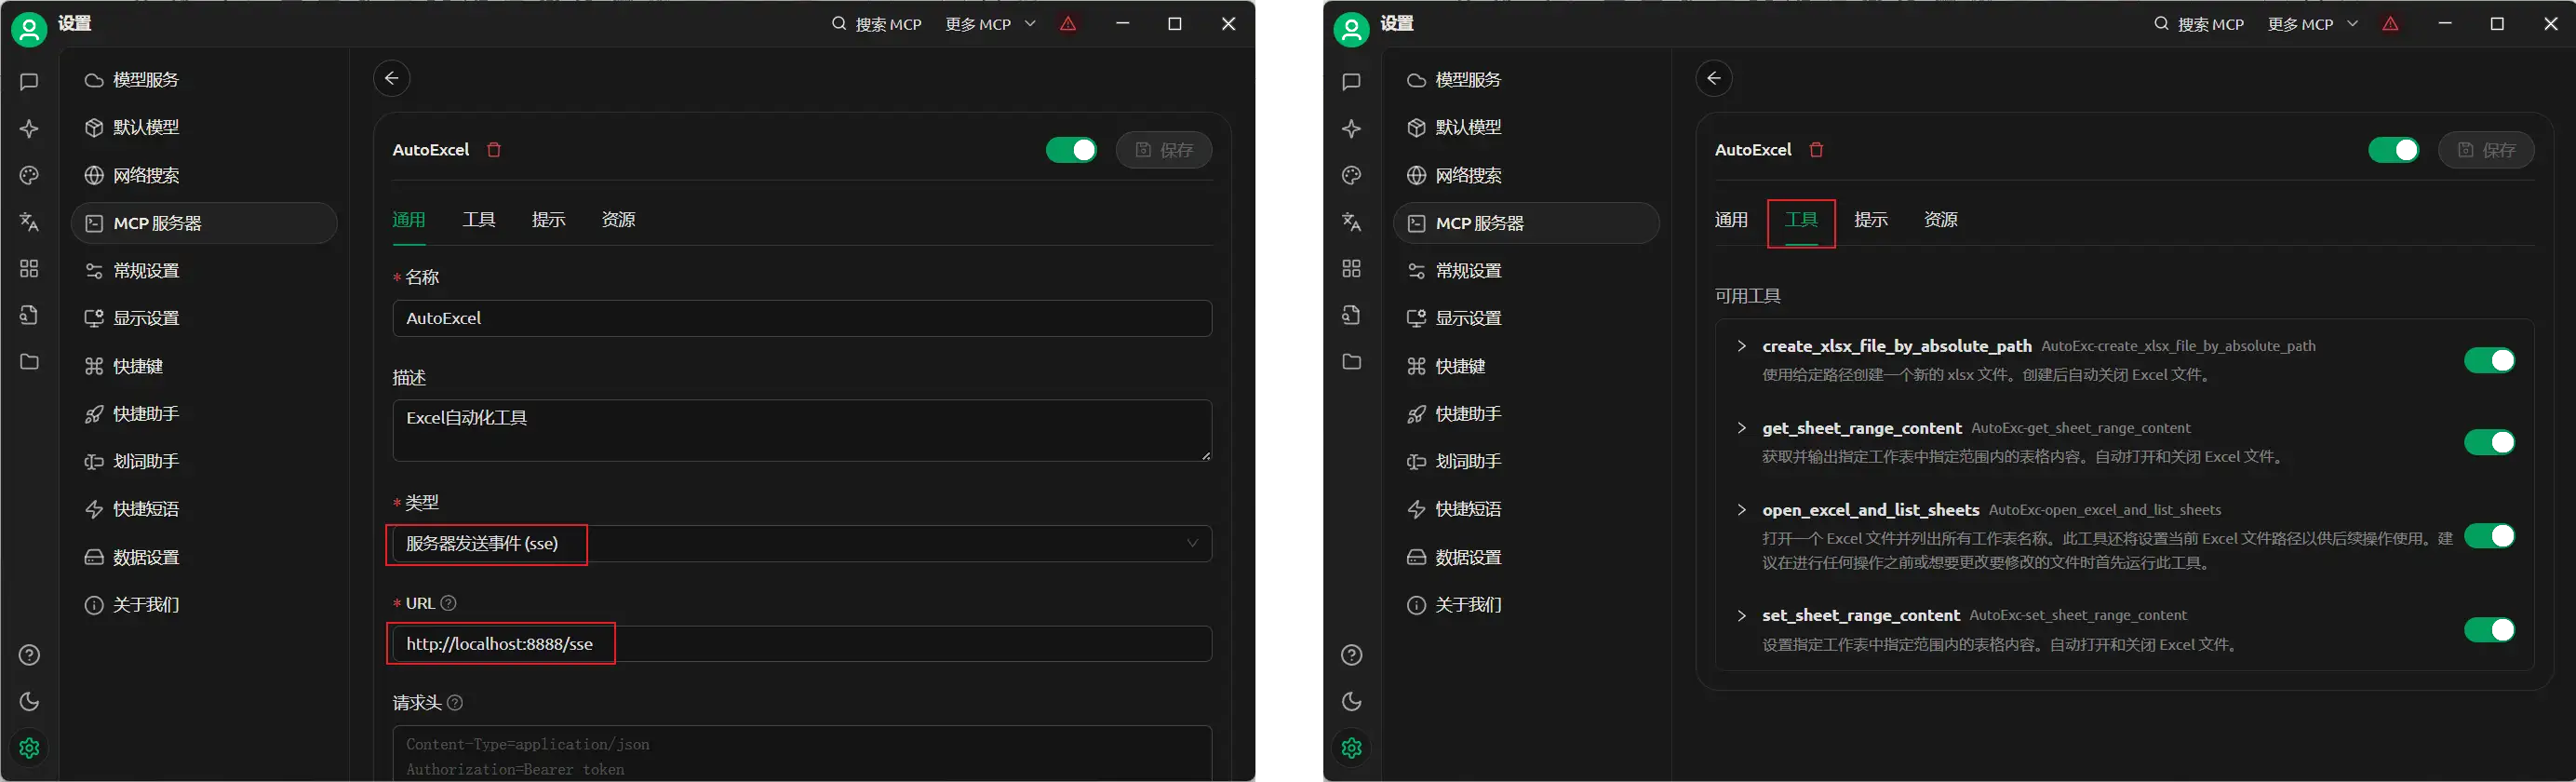The image size is (2576, 782).
Task: Click 名称 input field containing AutoExcel
Action: click(802, 318)
